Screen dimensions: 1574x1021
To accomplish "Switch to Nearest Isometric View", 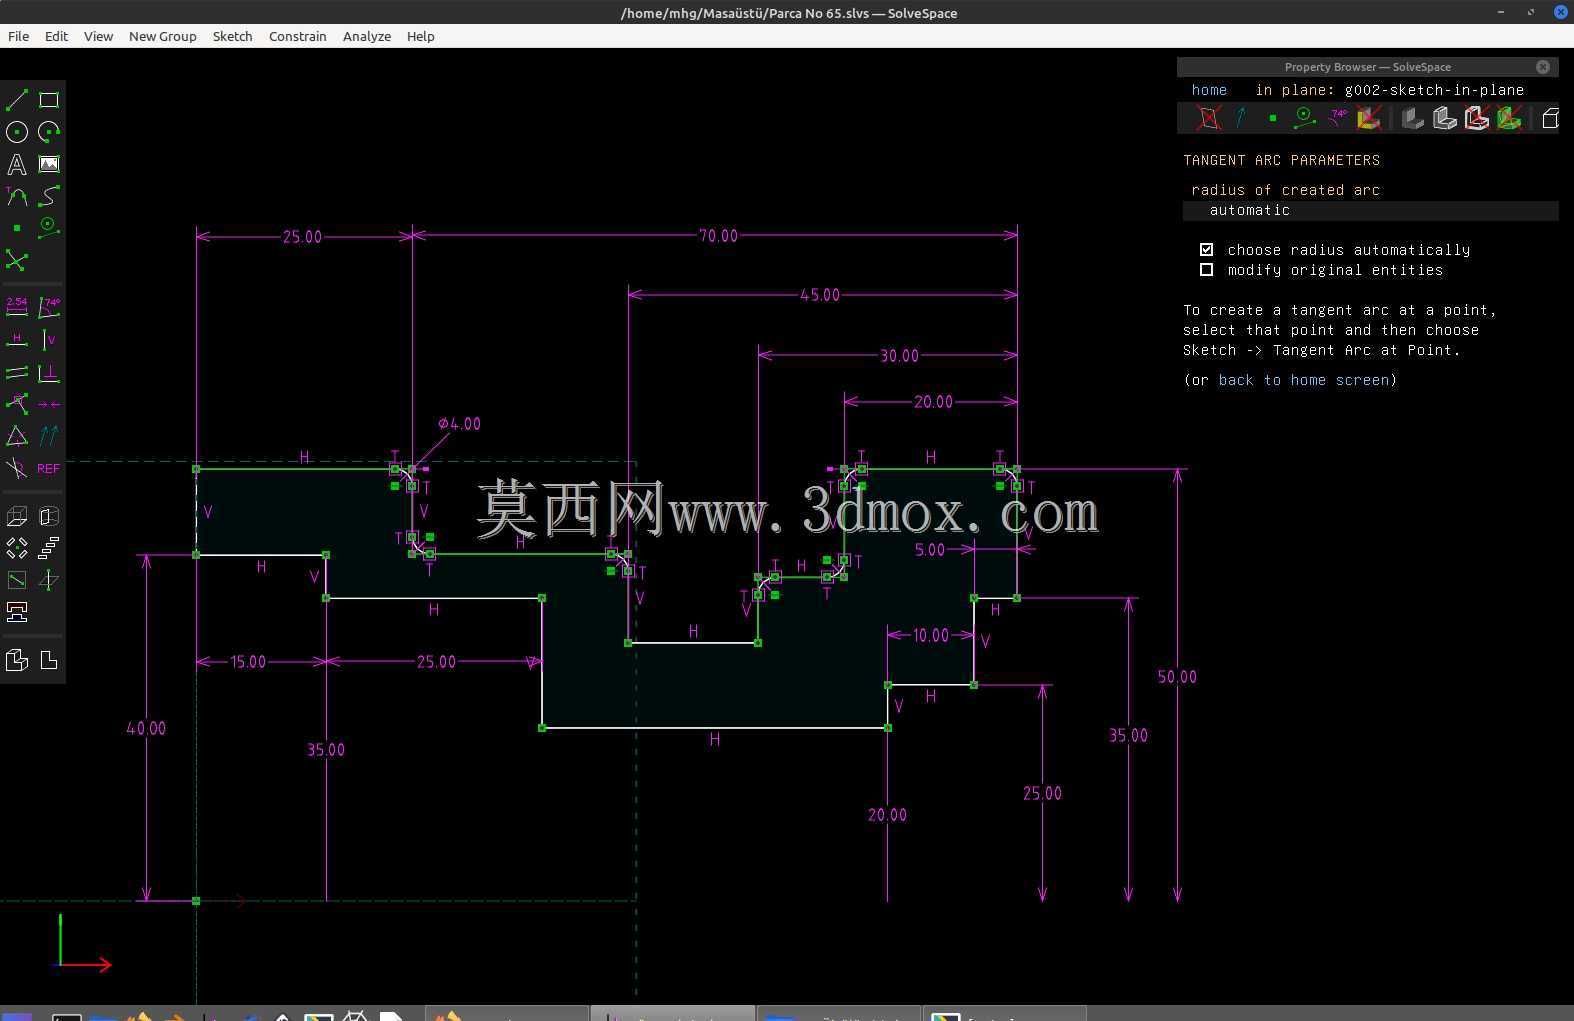I will (x=17, y=660).
